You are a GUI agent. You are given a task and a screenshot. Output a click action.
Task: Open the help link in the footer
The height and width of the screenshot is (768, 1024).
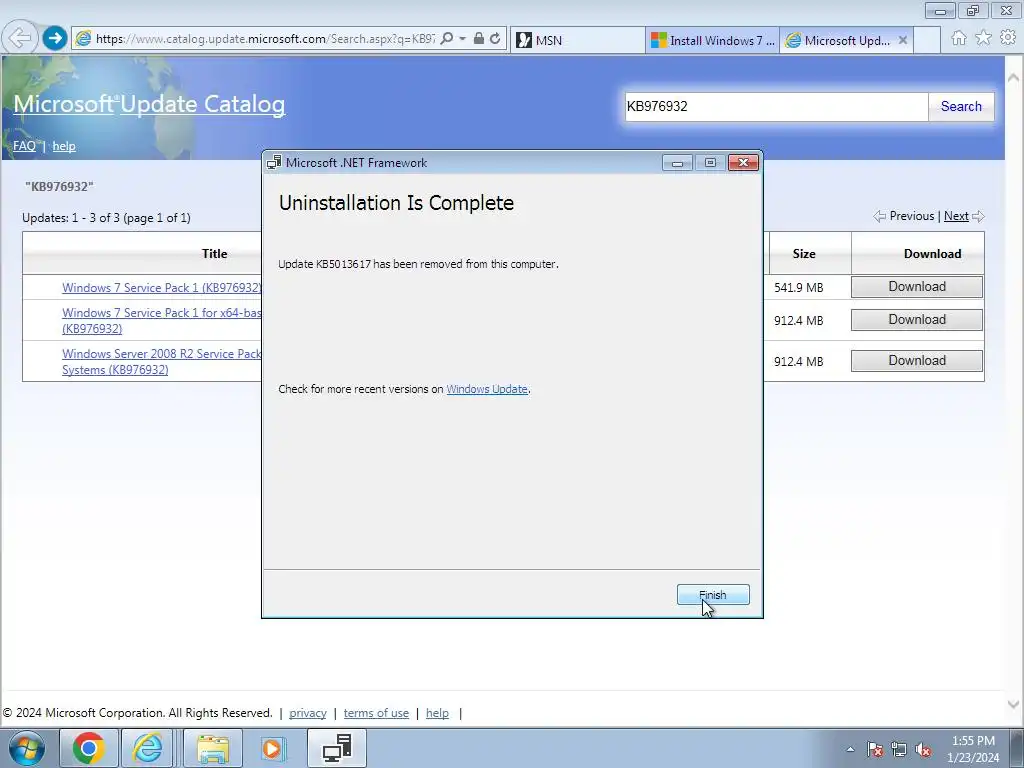coord(438,713)
